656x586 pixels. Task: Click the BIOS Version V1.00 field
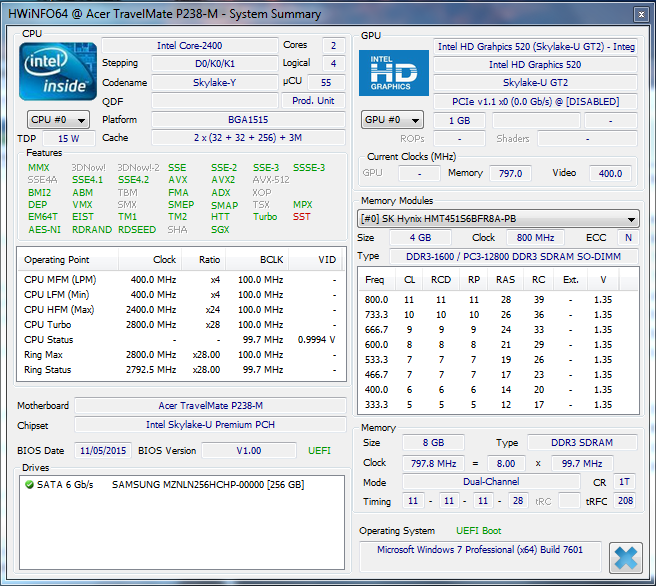(x=249, y=450)
